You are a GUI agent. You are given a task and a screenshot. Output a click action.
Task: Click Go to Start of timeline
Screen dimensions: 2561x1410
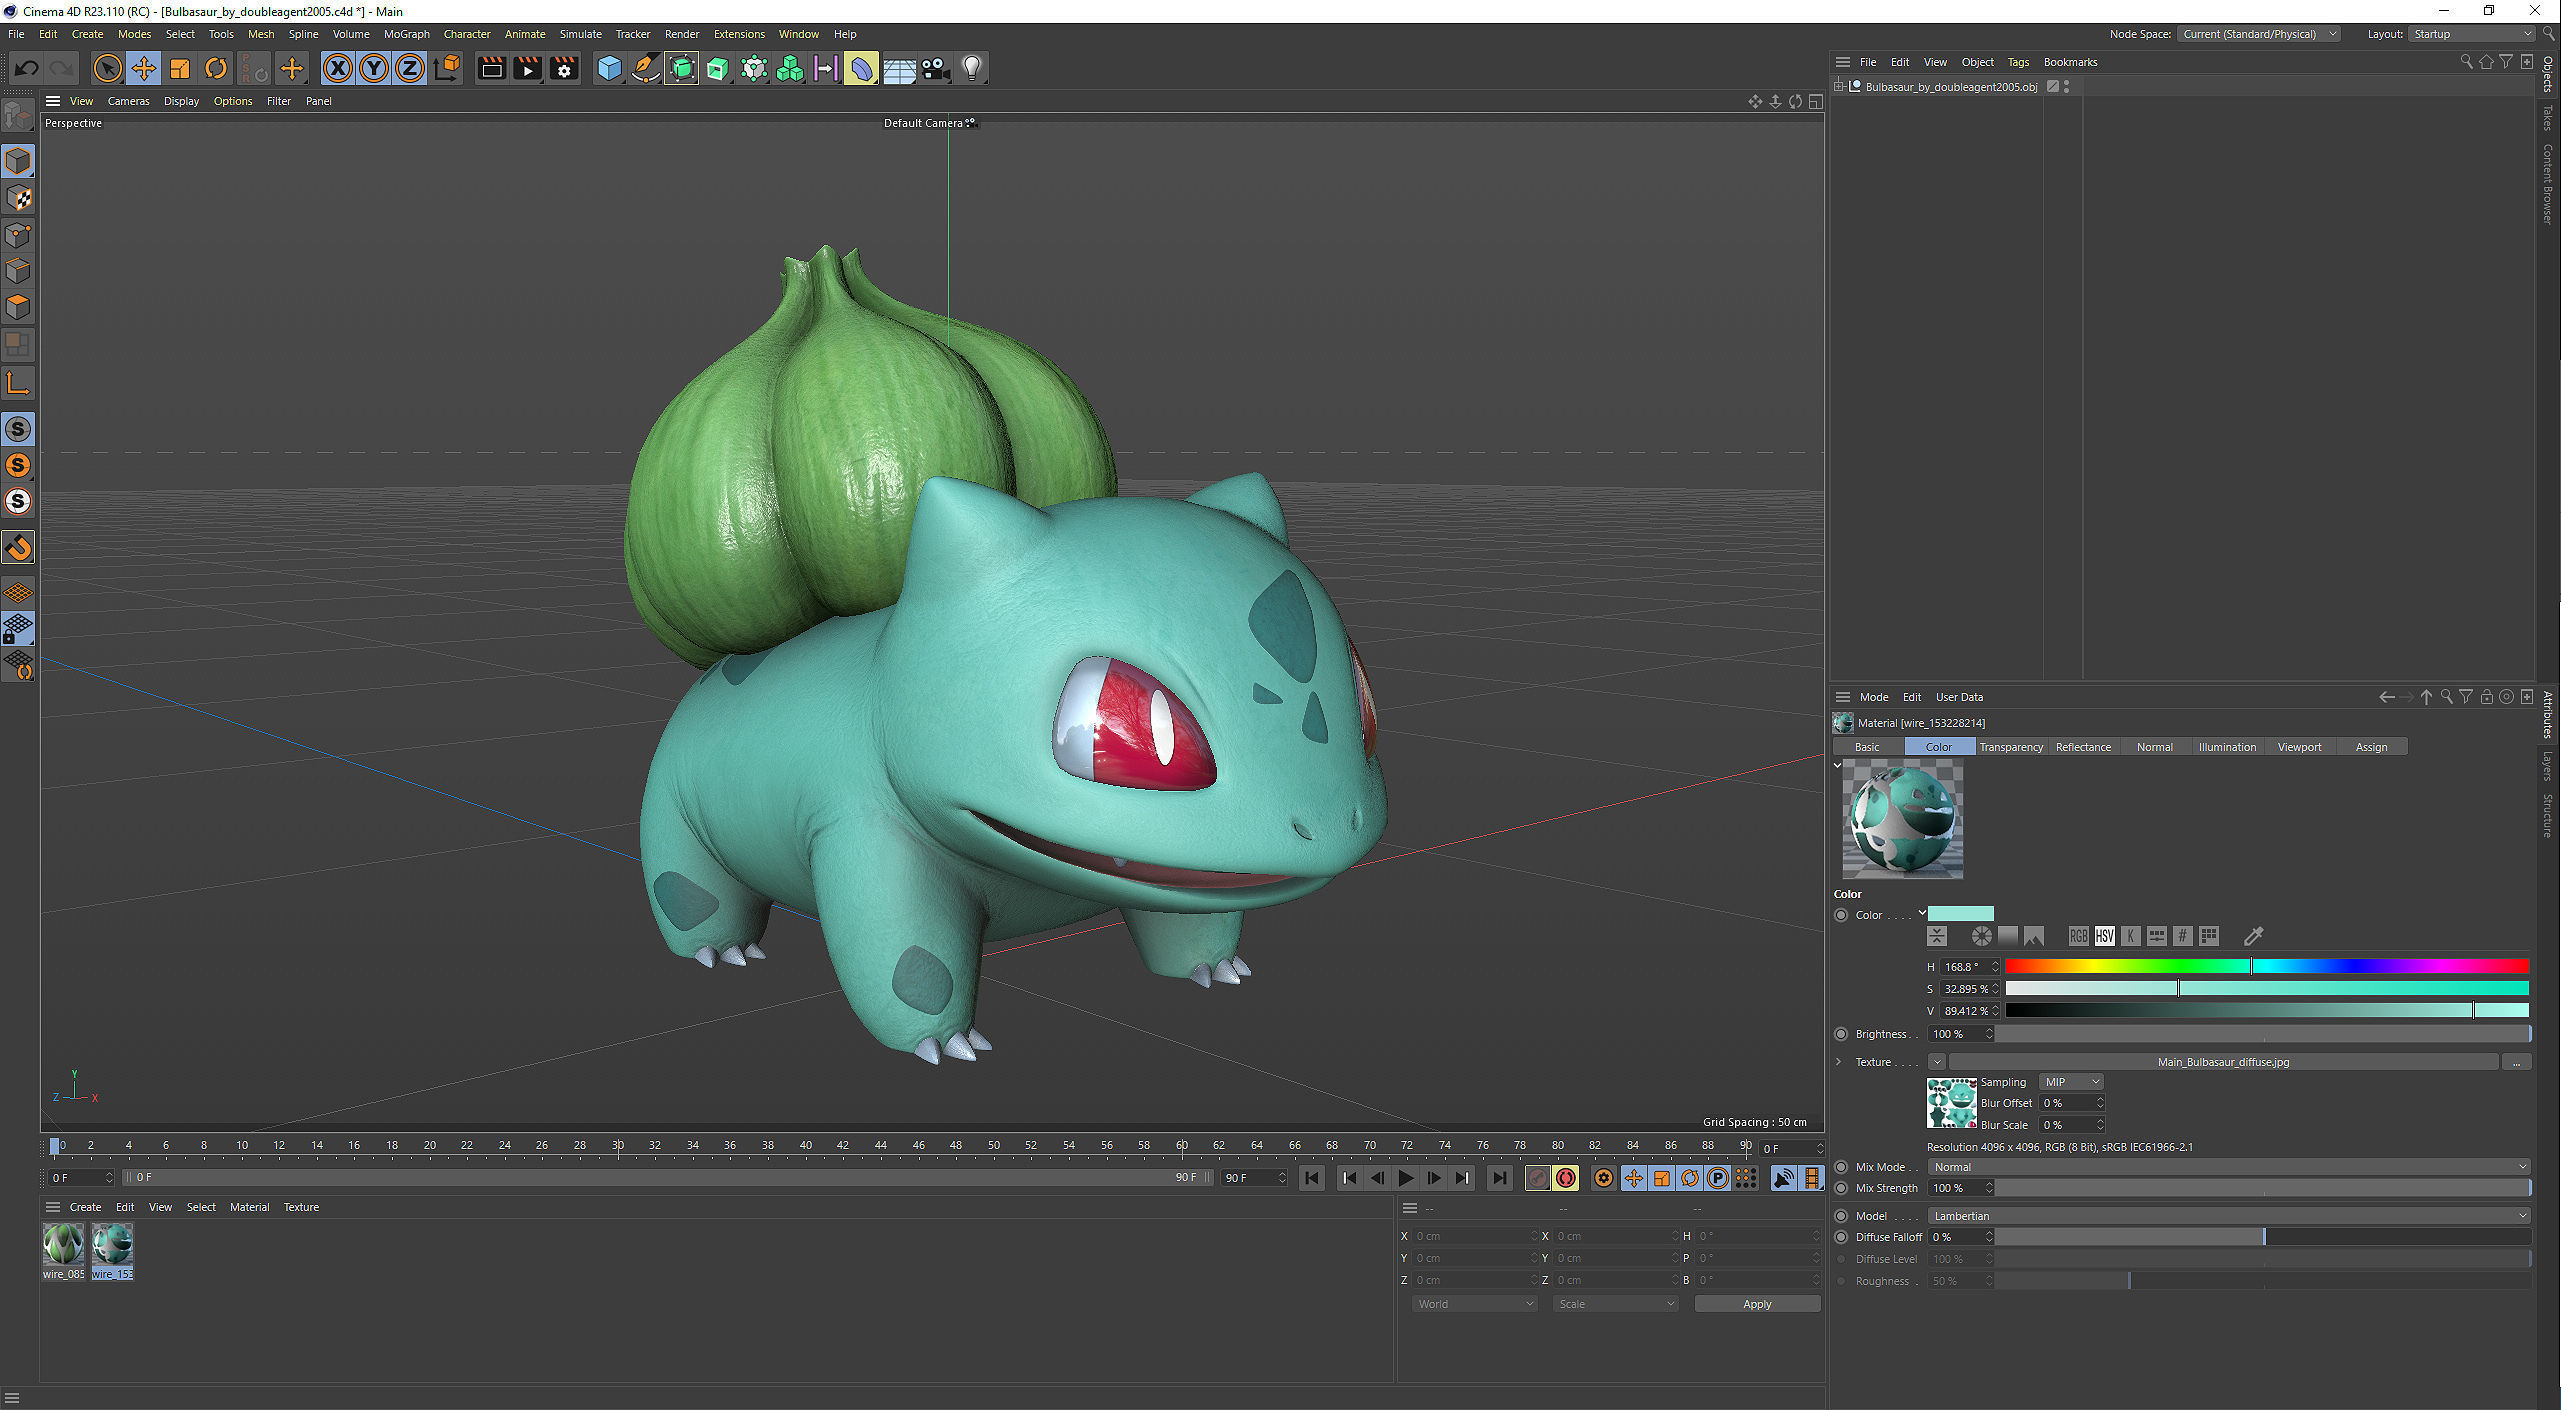(x=1312, y=1178)
